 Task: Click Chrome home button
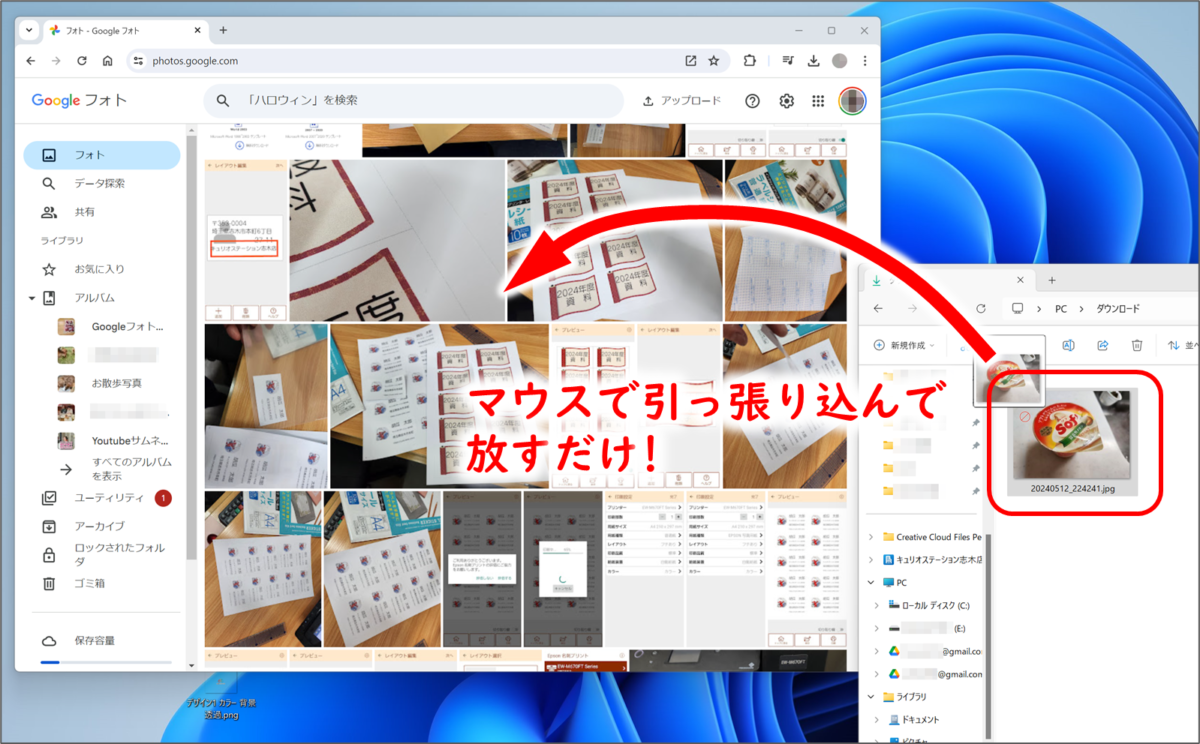tap(108, 61)
